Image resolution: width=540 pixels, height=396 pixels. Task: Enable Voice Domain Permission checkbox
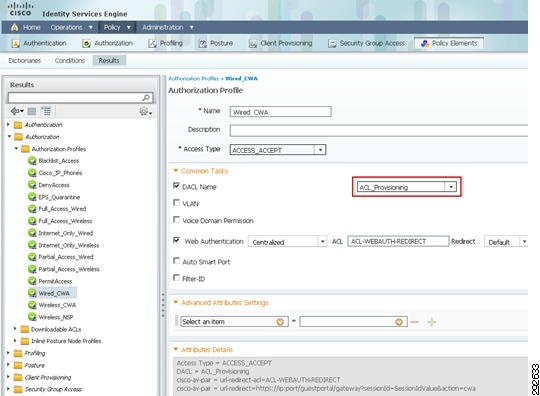(x=176, y=220)
